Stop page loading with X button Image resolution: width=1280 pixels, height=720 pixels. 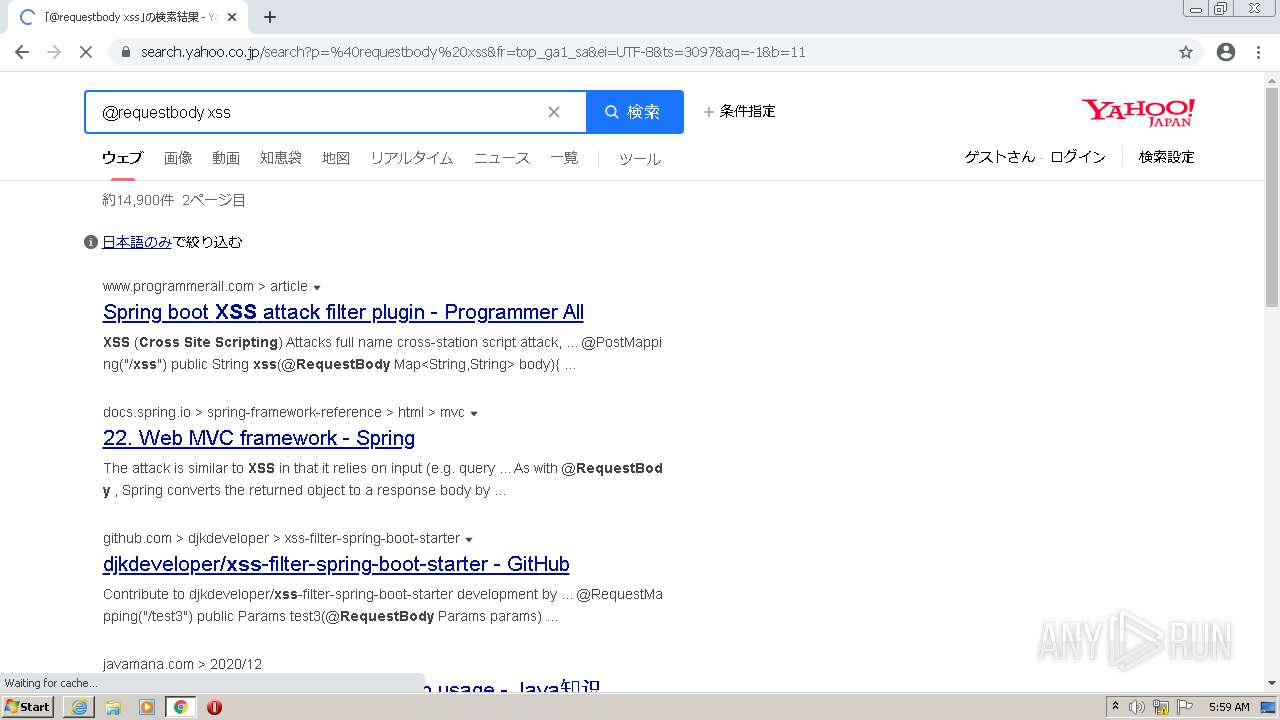click(x=86, y=52)
